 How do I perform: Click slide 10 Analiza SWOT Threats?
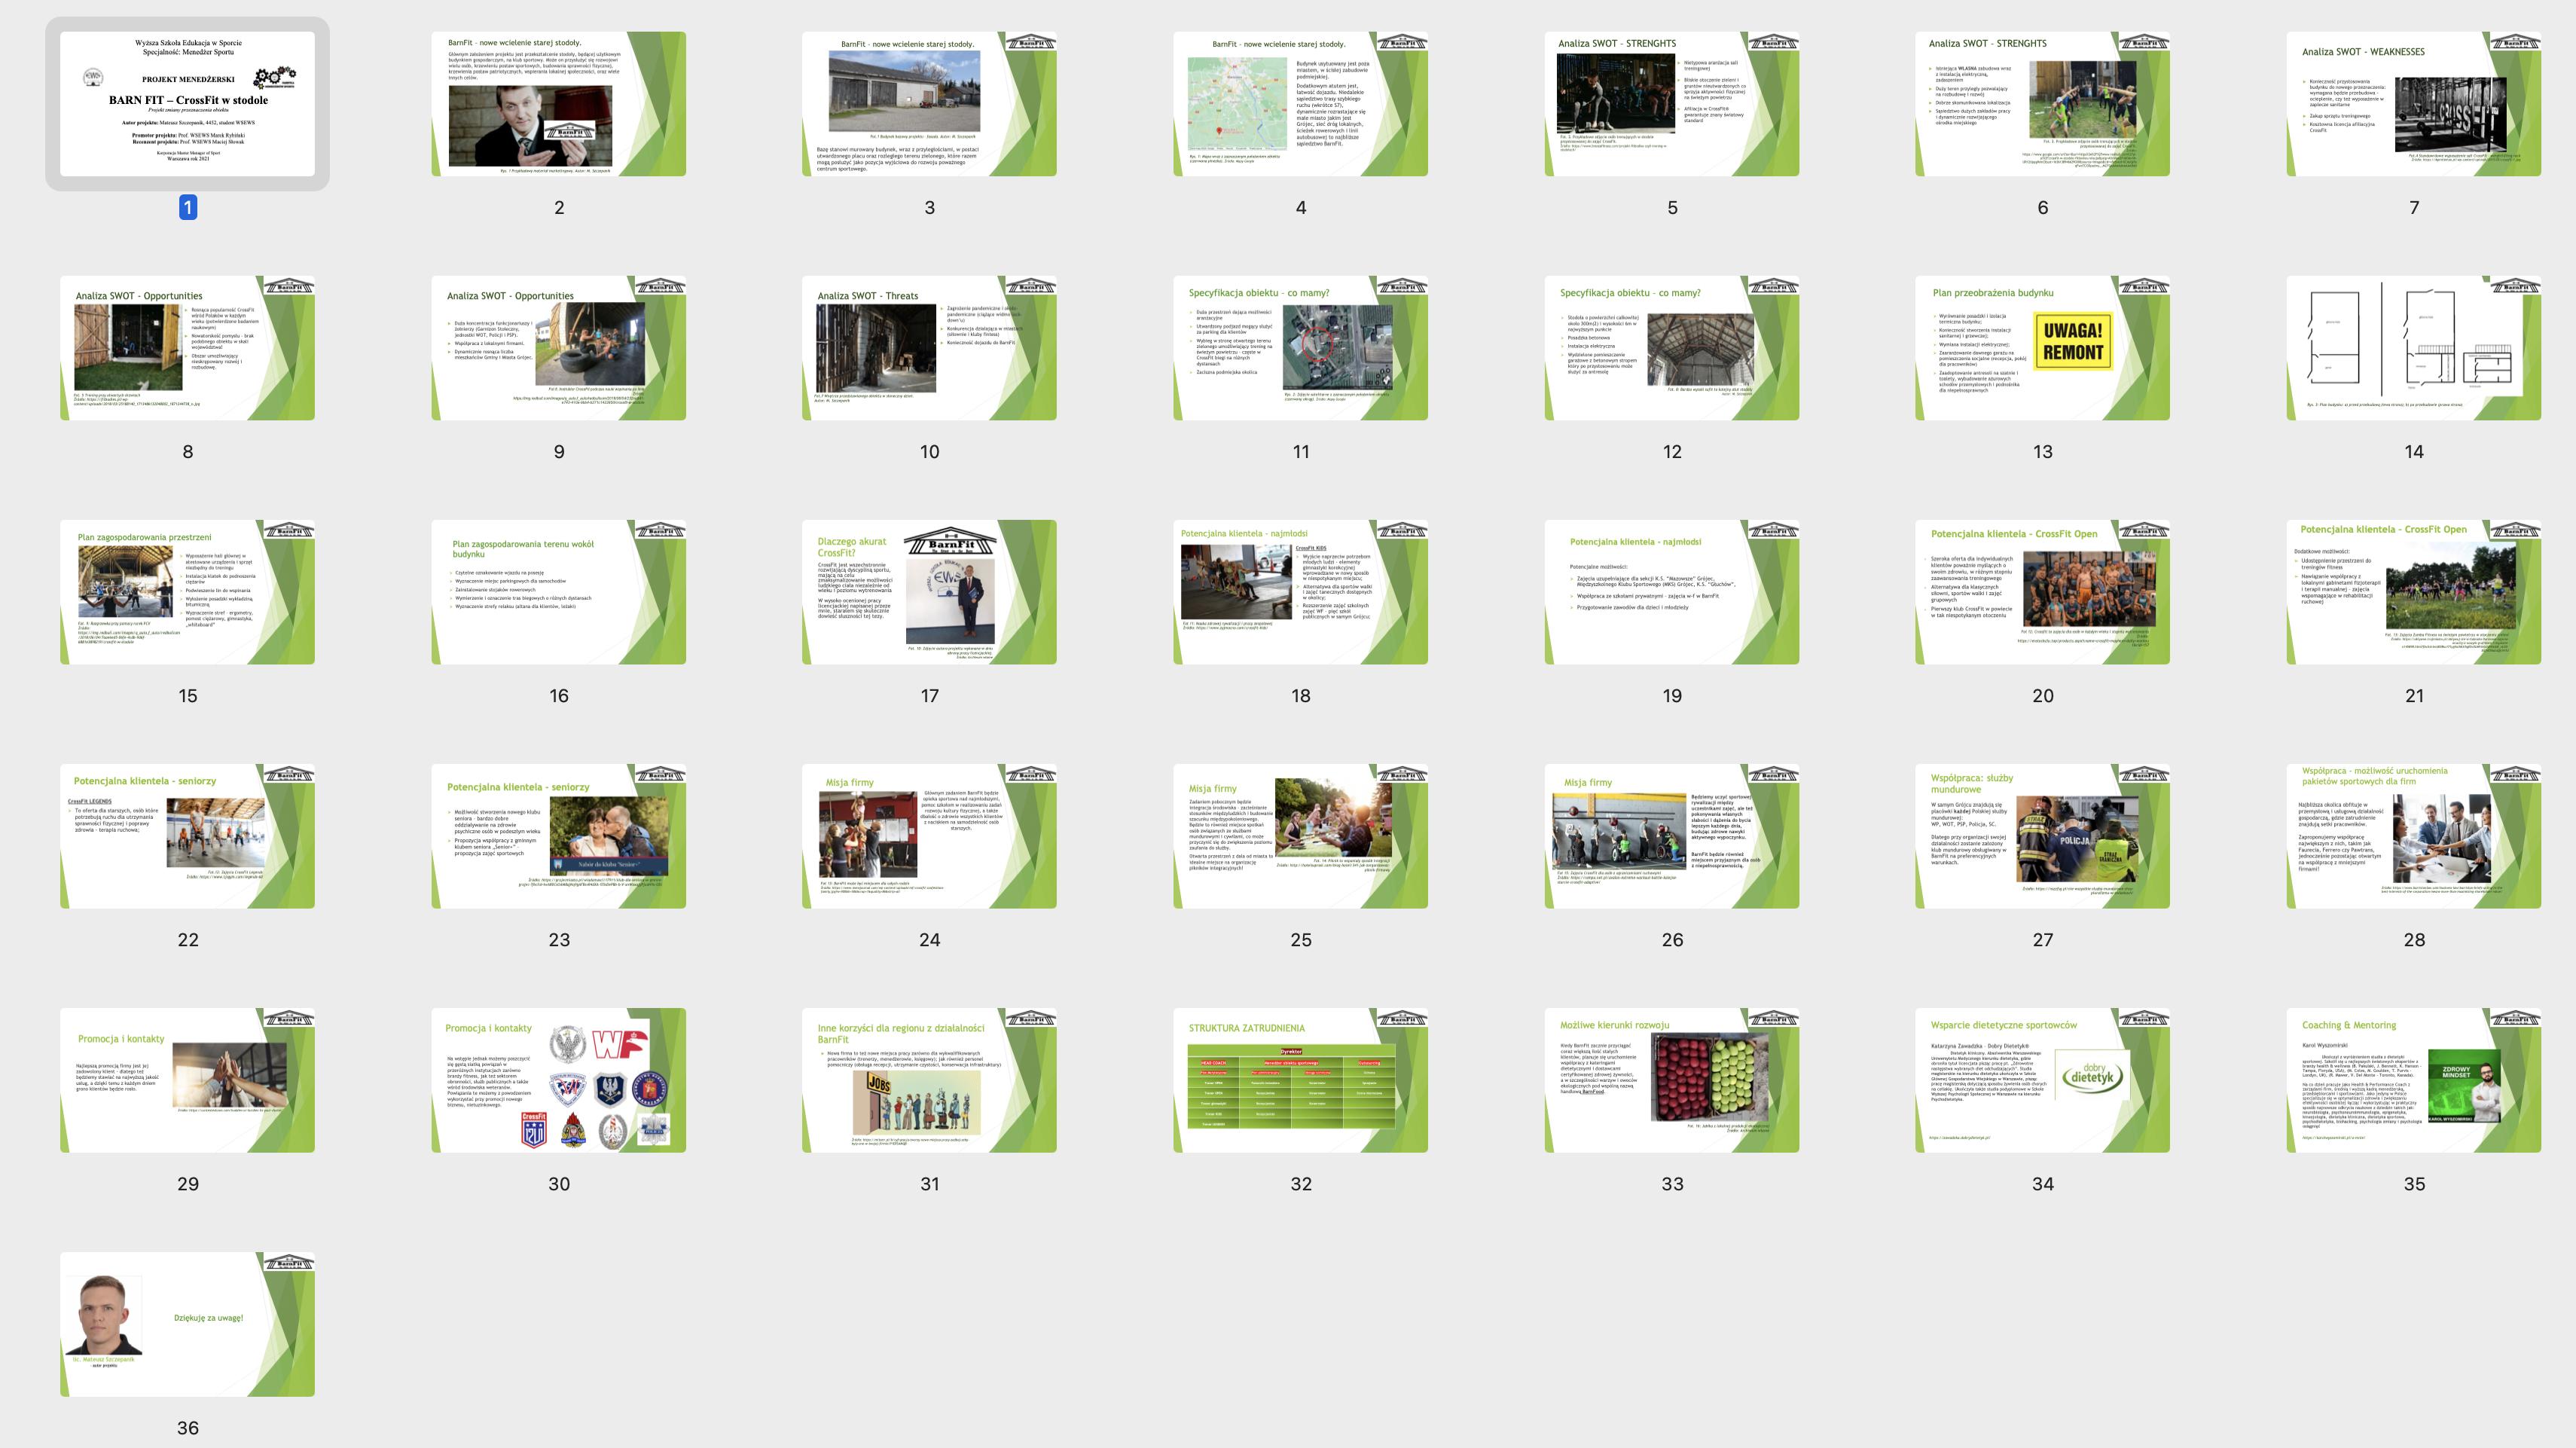pos(929,347)
